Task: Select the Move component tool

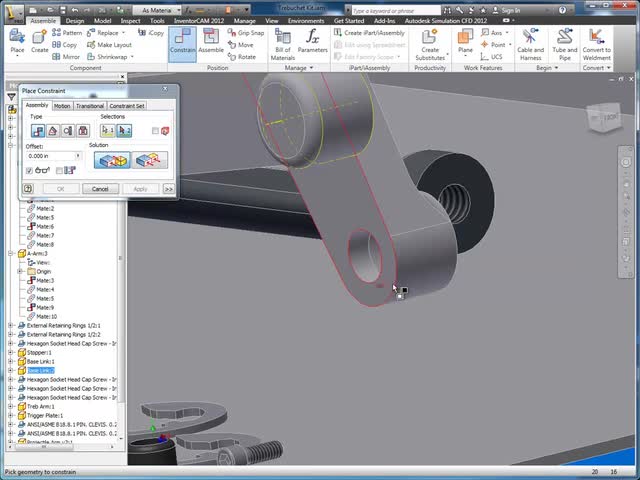Action: [241, 45]
